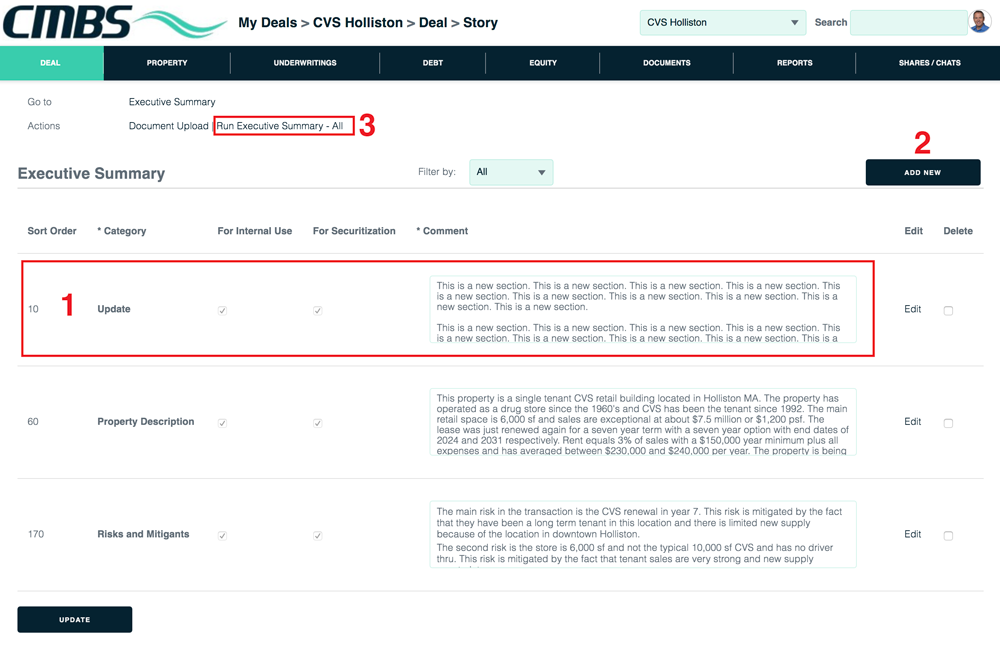The image size is (1000, 646).
Task: Check Delete box for Risks and Mitigants row
Action: pos(948,536)
